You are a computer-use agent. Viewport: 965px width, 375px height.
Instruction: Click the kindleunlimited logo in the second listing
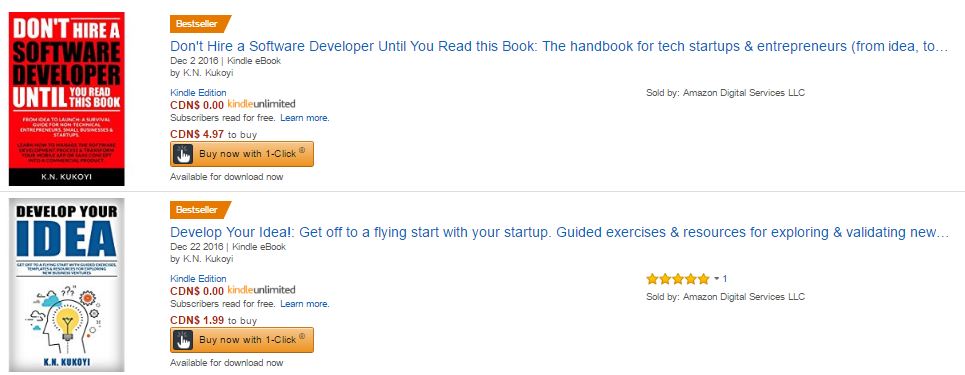click(x=262, y=290)
